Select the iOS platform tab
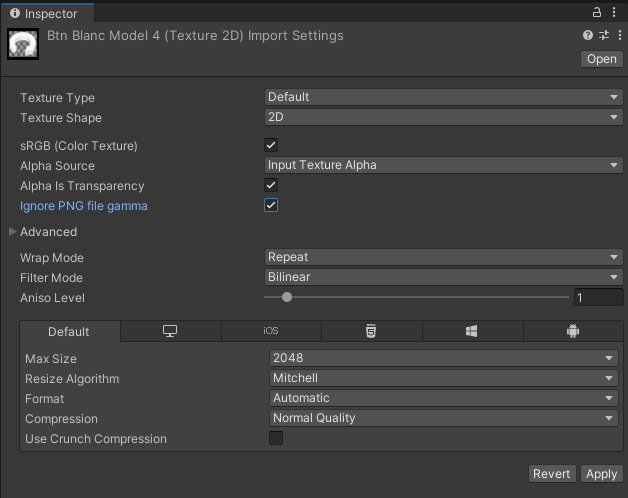Viewport: 628px width, 498px height. pos(271,331)
